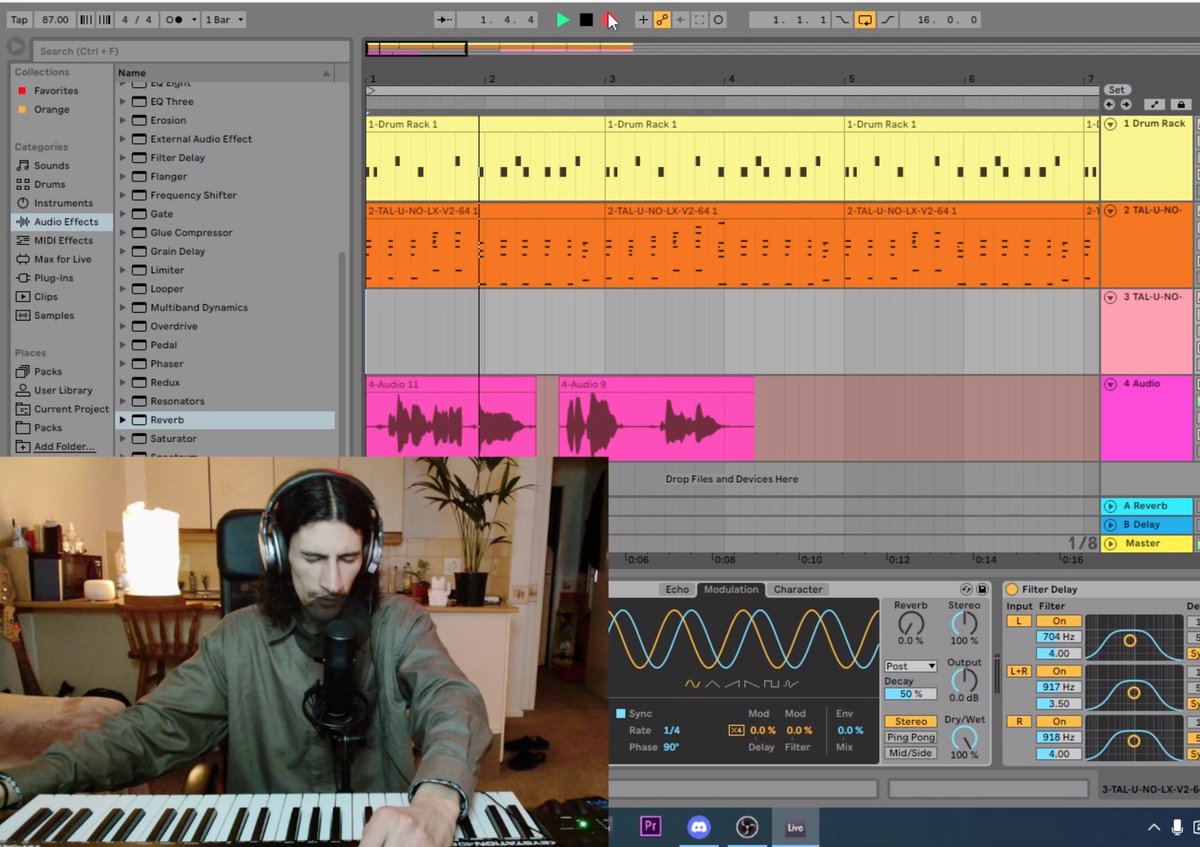Open the Samples category

point(54,316)
